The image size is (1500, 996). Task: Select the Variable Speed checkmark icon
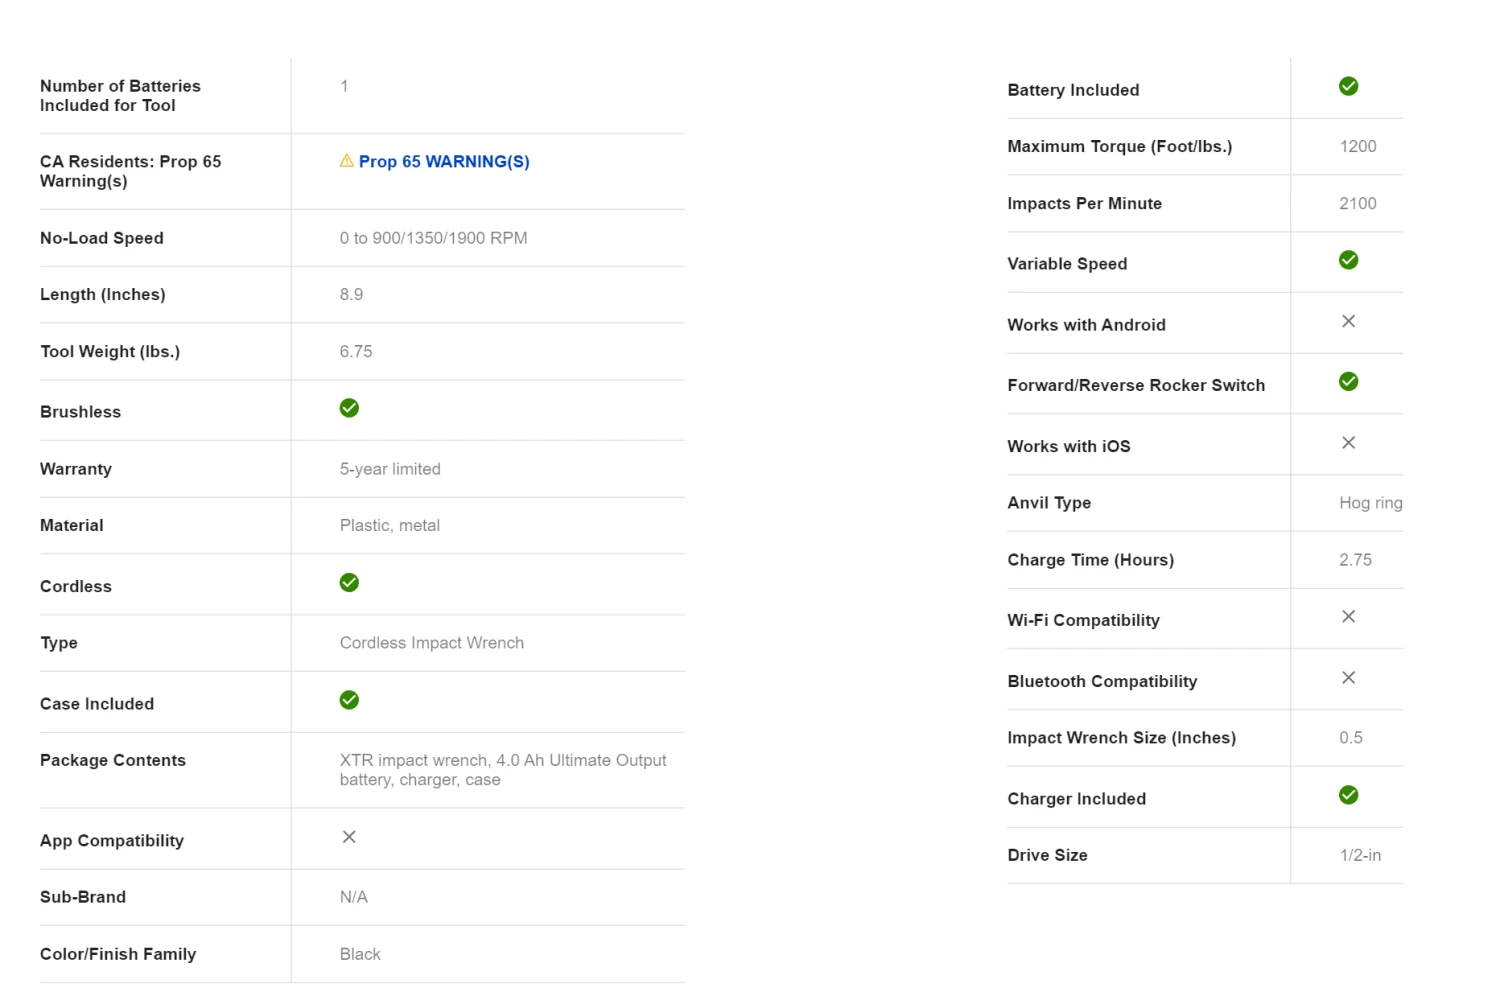(x=1348, y=260)
